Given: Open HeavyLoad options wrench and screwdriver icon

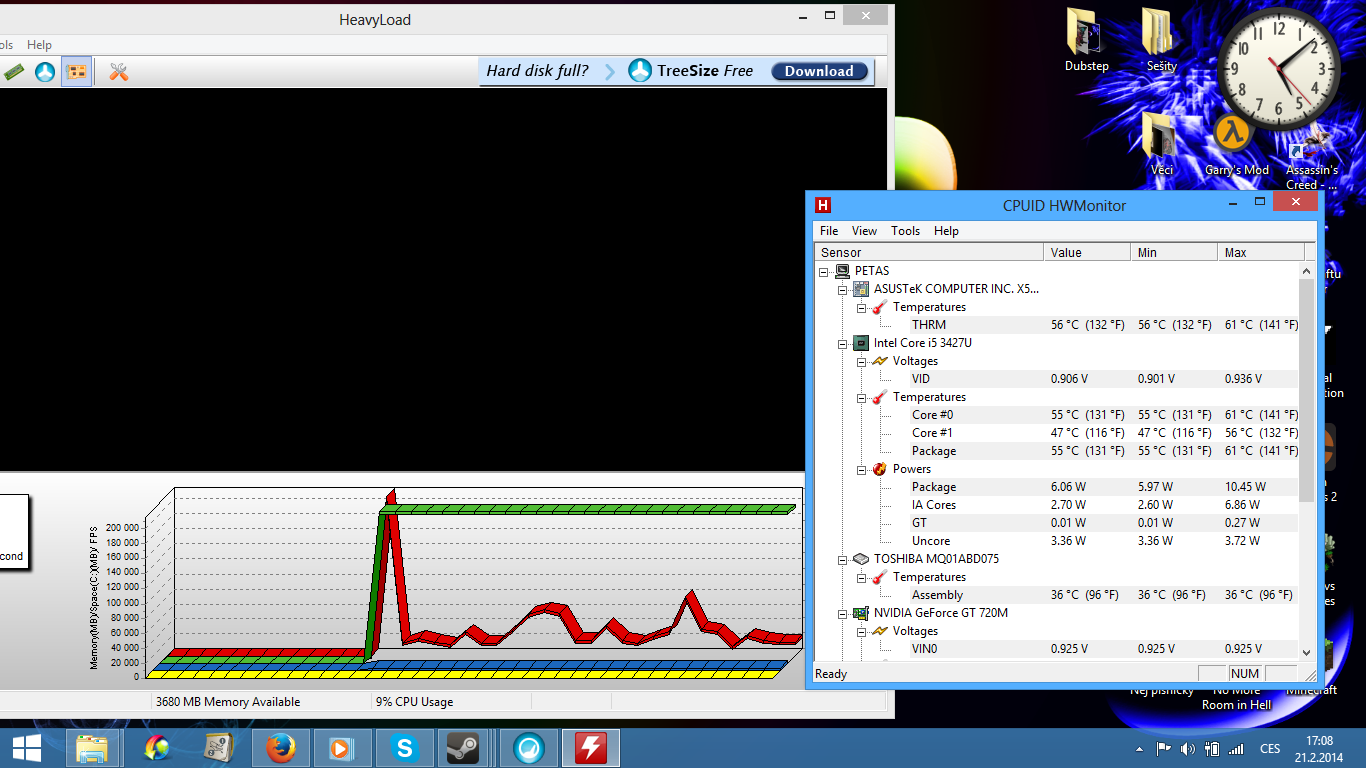Looking at the screenshot, I should point(119,72).
